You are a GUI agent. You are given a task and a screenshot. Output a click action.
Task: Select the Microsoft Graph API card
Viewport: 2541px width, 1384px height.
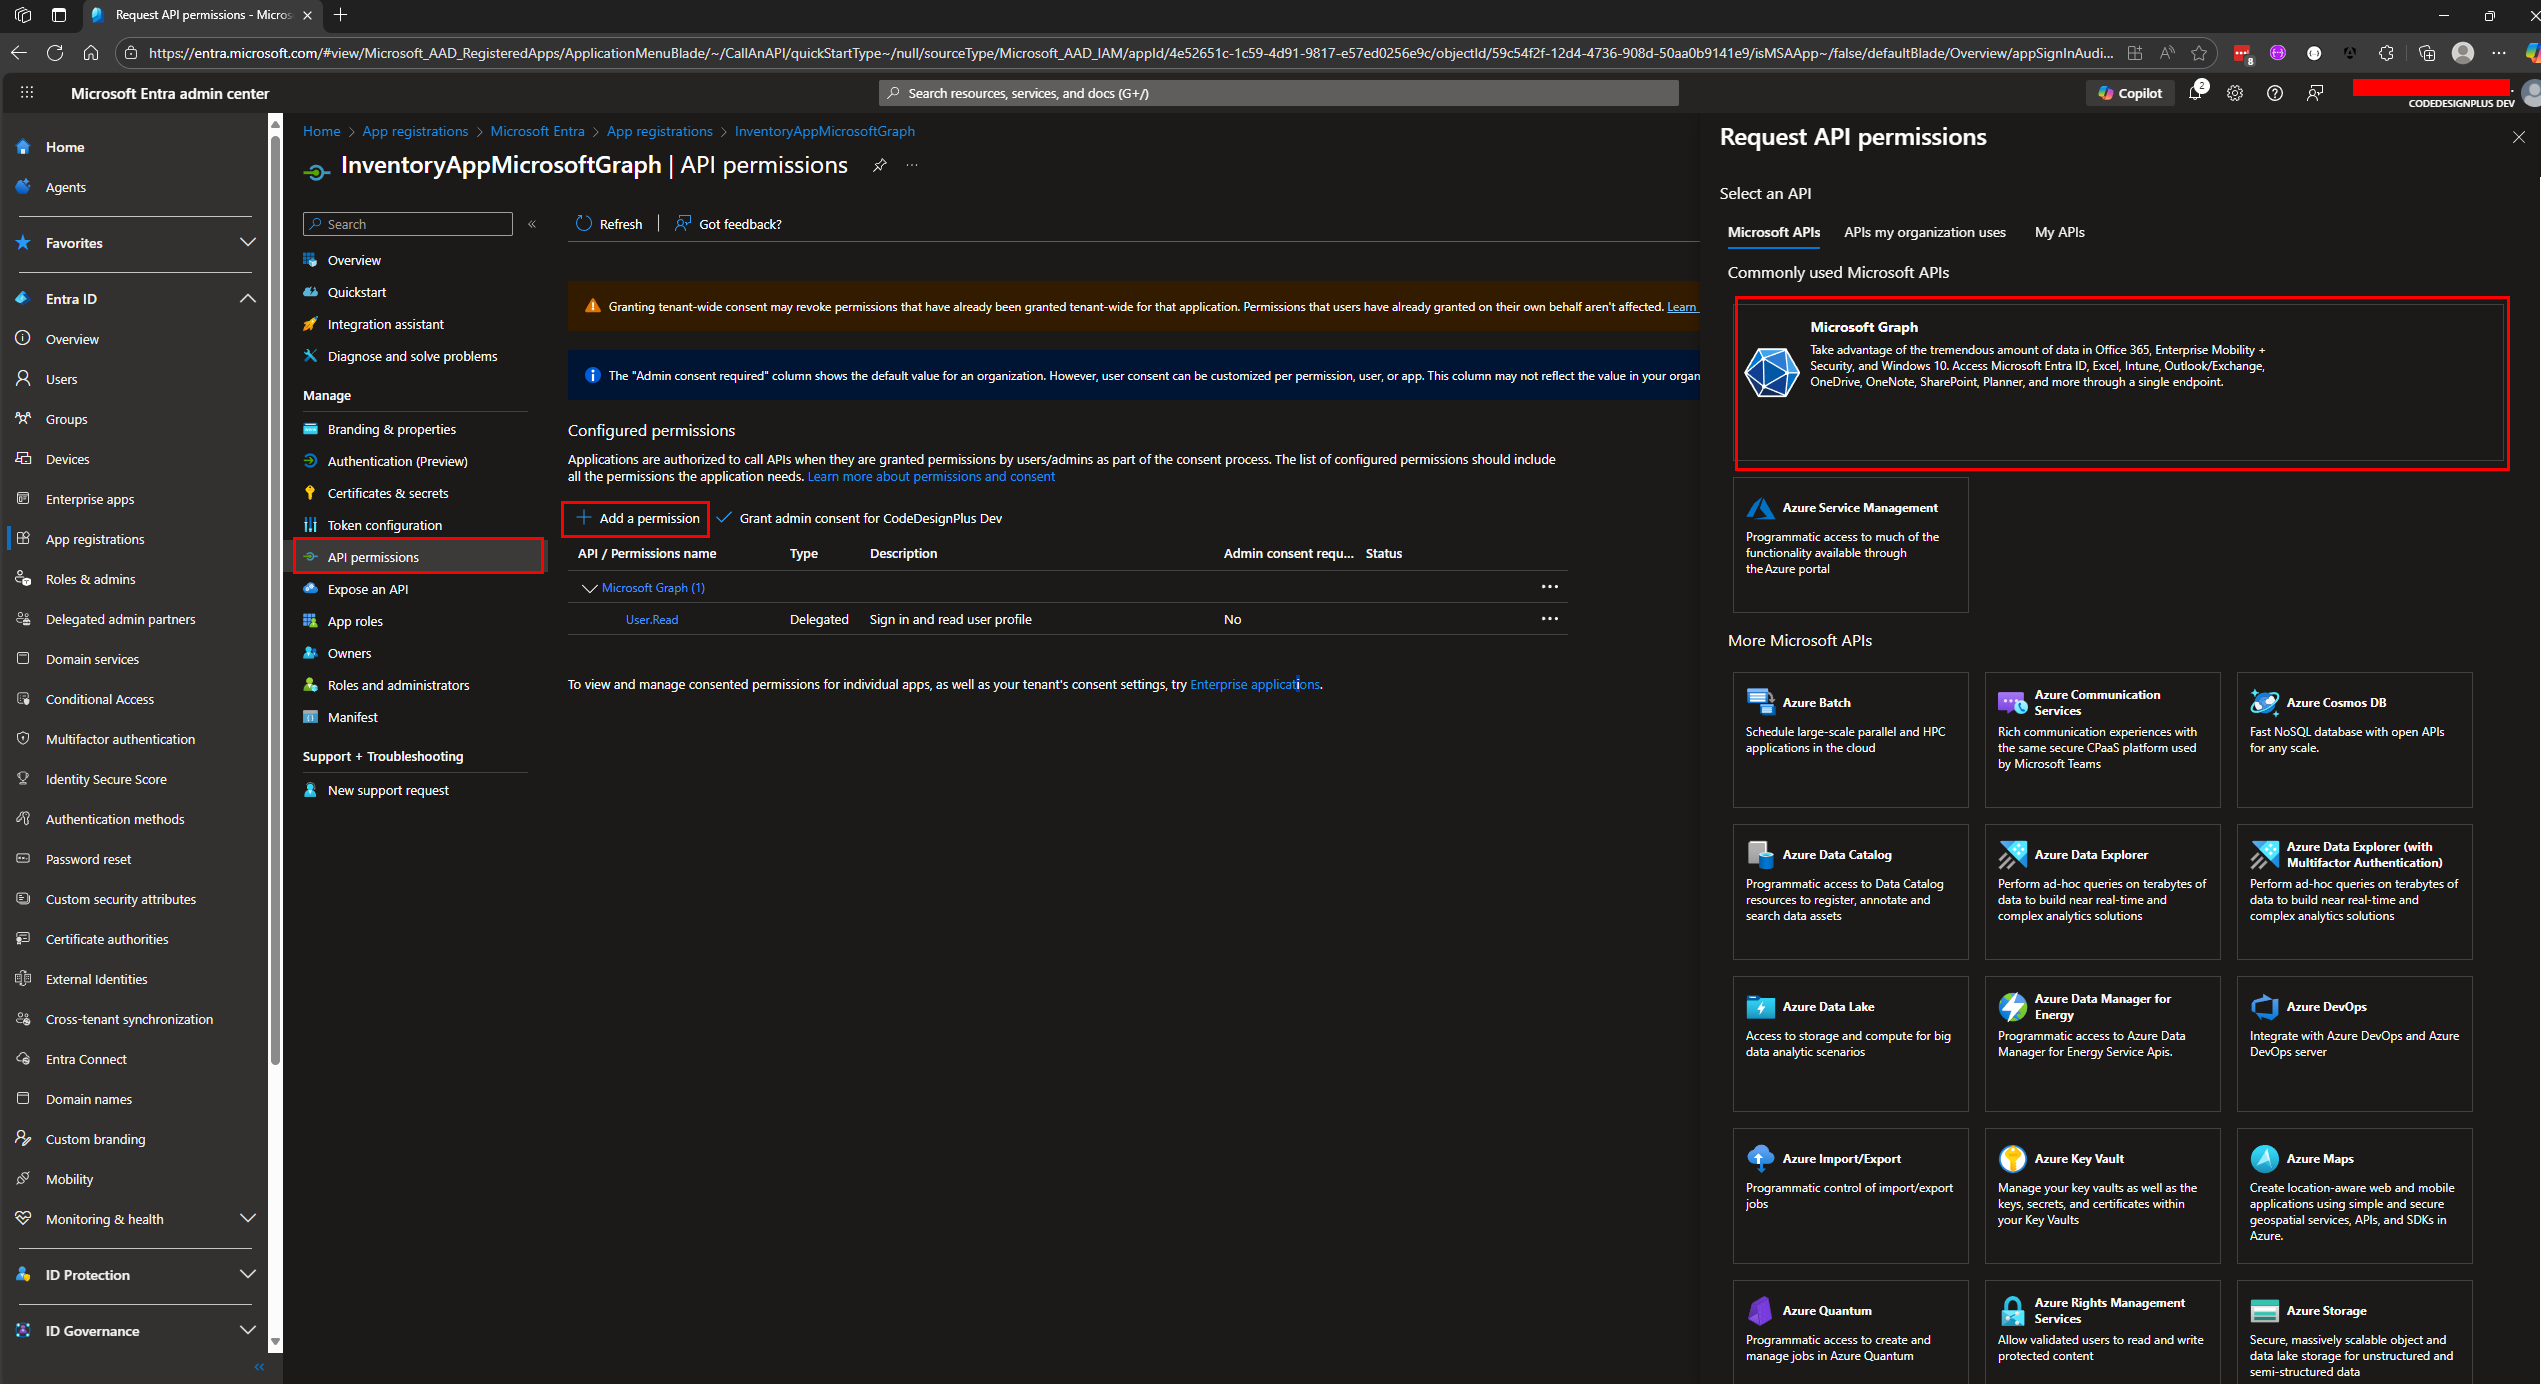coord(2121,383)
